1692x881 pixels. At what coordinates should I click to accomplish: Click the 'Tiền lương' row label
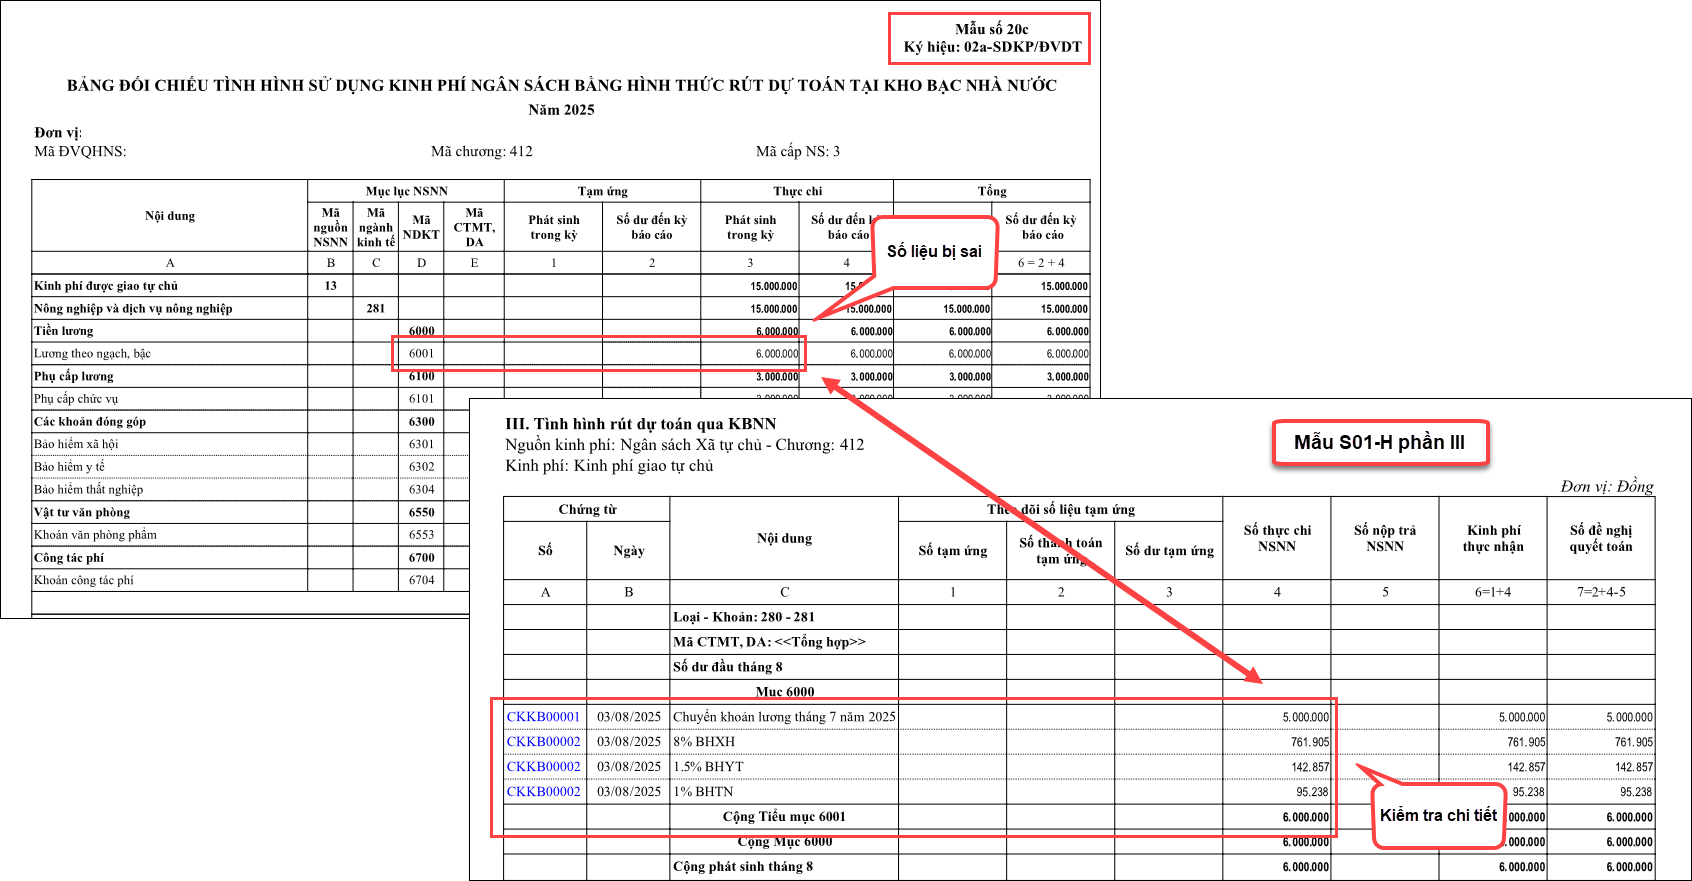[64, 331]
